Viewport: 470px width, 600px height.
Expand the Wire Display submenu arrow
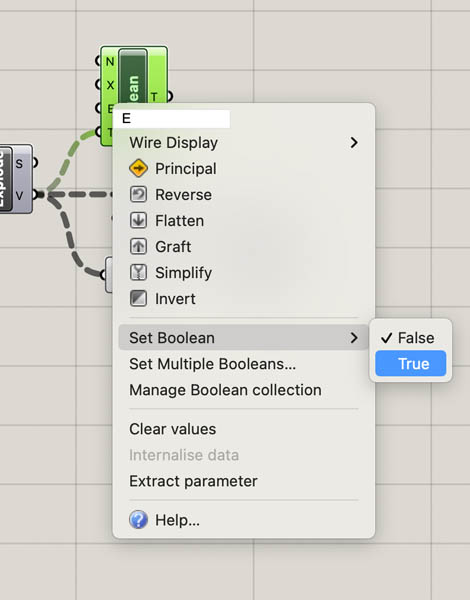click(x=354, y=143)
